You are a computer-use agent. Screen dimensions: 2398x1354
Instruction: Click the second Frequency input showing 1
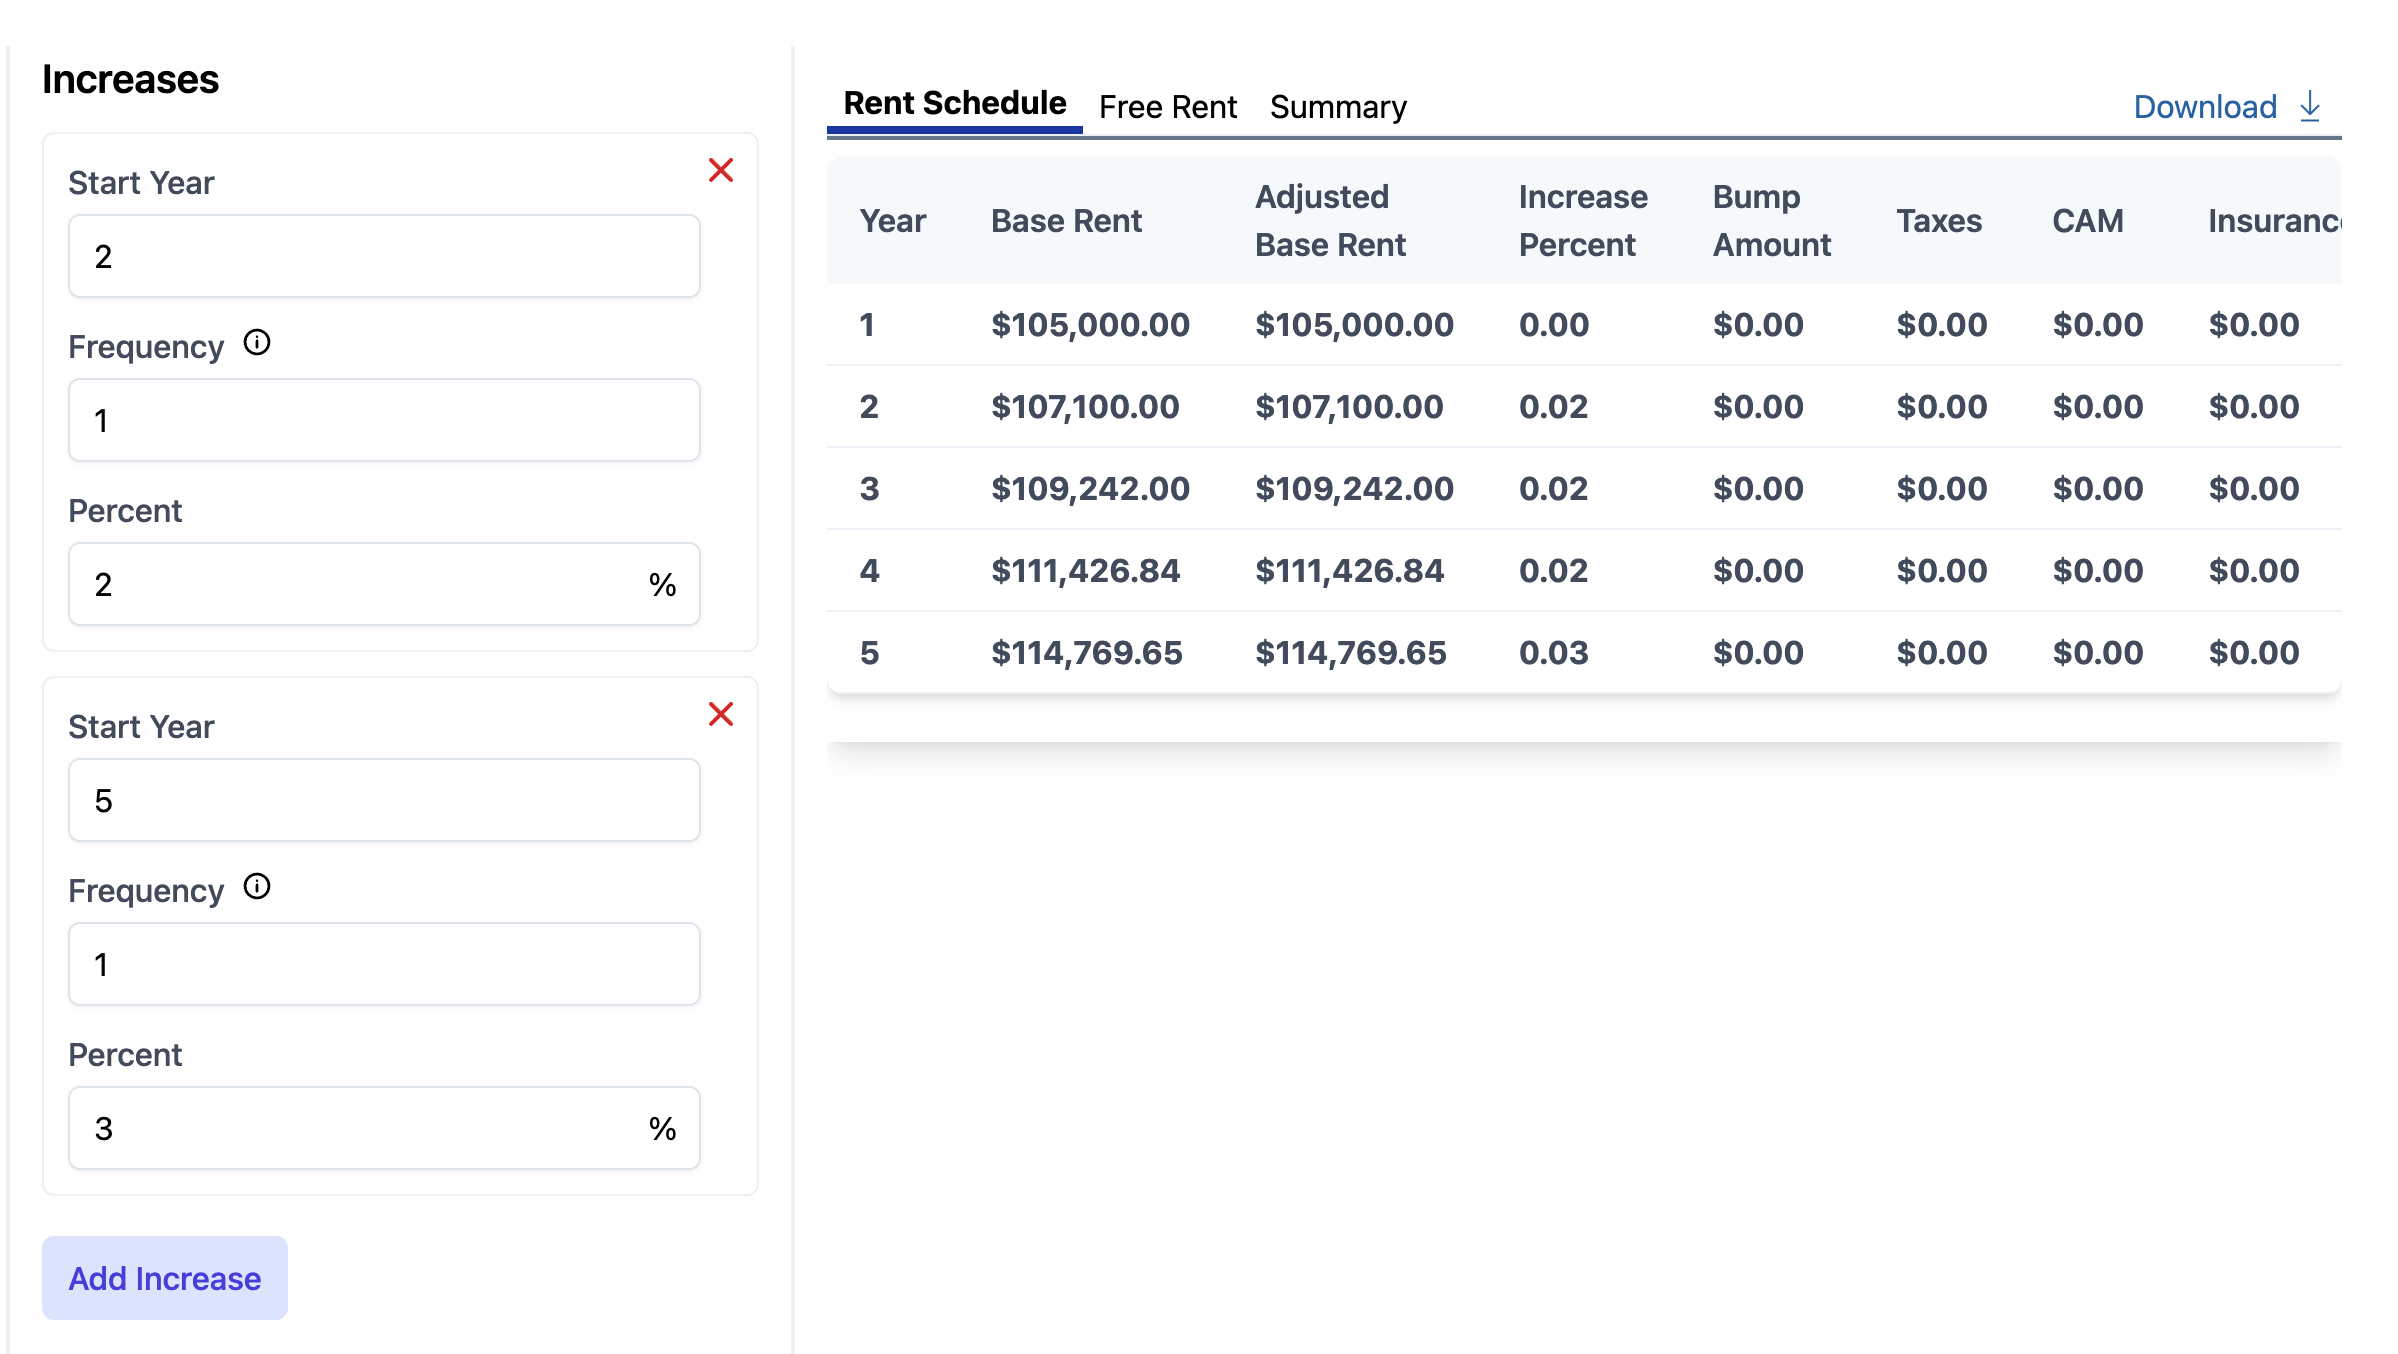[384, 964]
